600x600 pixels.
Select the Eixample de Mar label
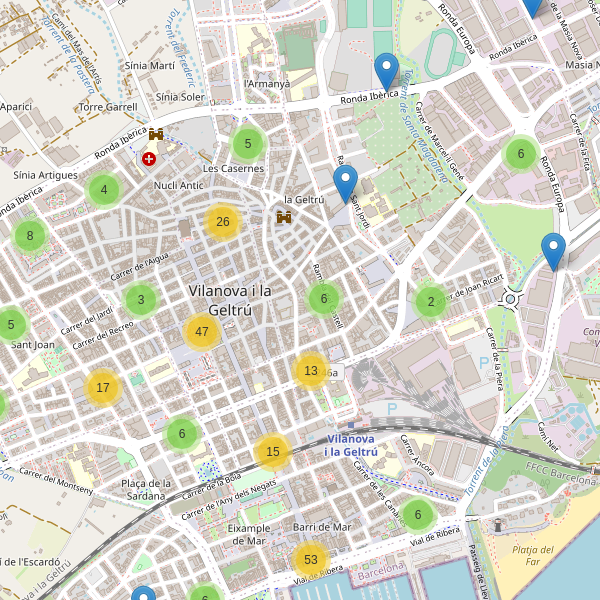coord(249,535)
